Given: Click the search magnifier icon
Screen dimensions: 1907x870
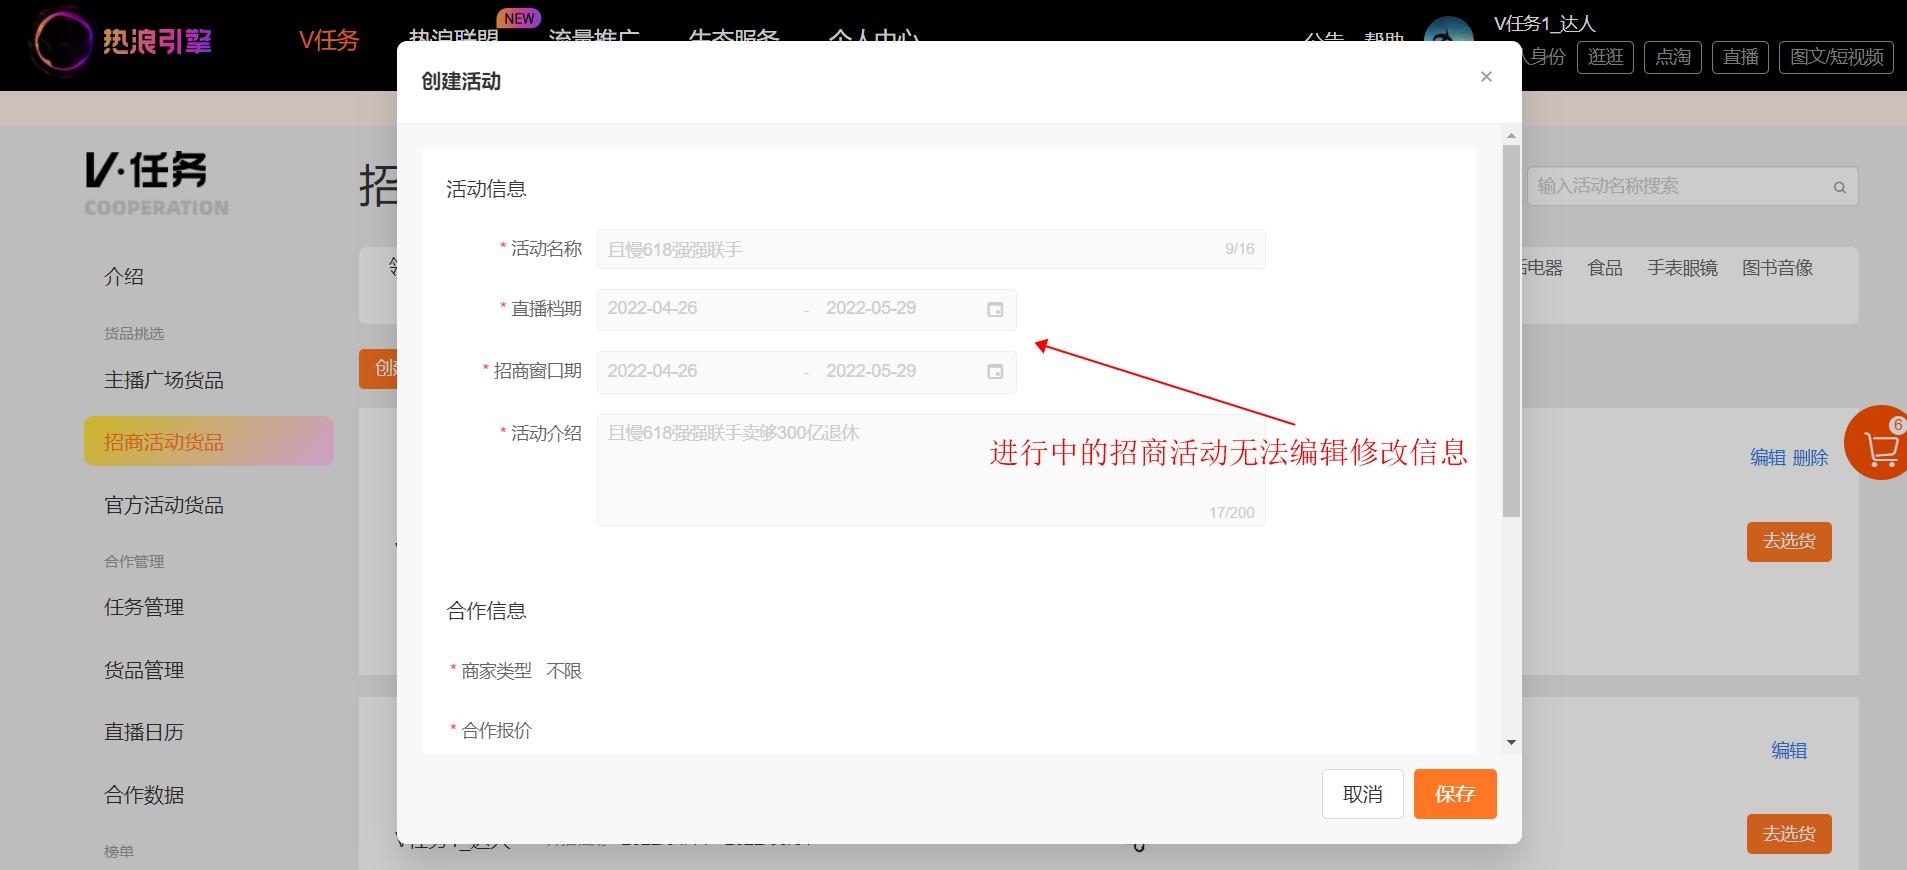Looking at the screenshot, I should pos(1839,187).
